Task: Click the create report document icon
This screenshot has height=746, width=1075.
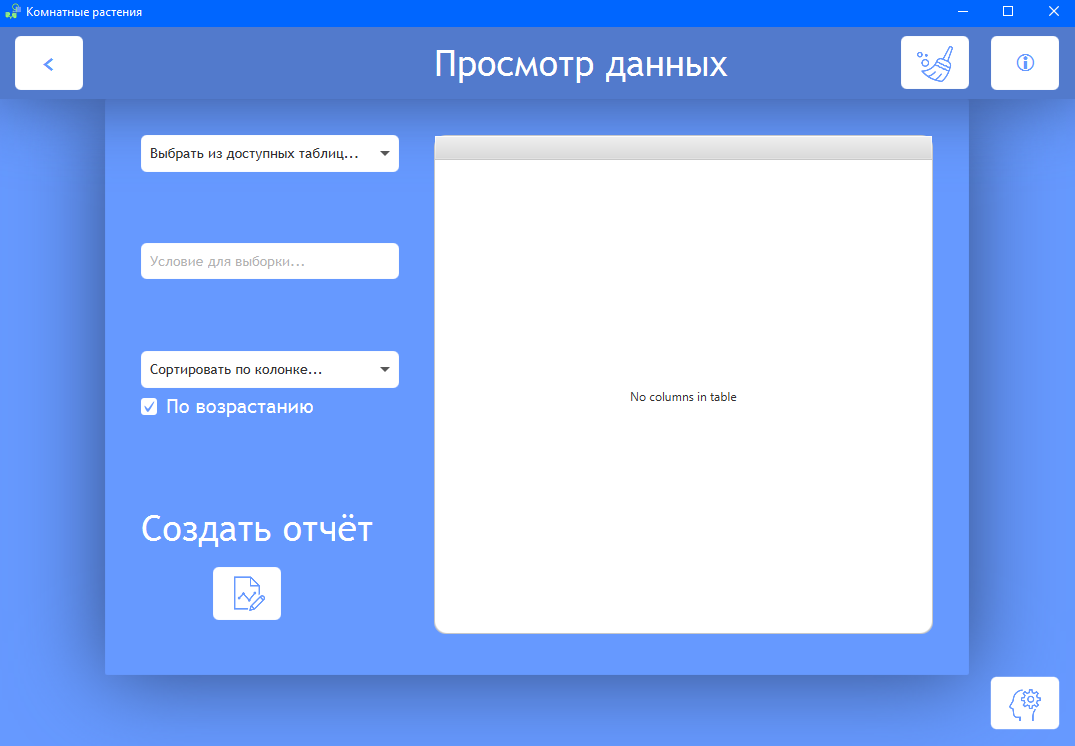Action: pos(247,594)
